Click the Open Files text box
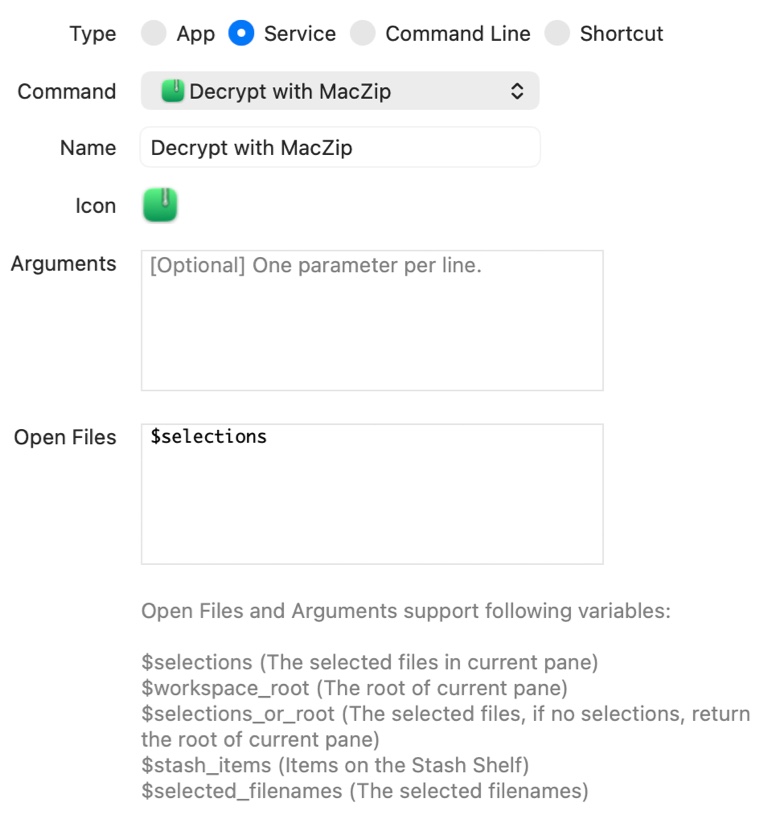The image size is (768, 814). (372, 490)
